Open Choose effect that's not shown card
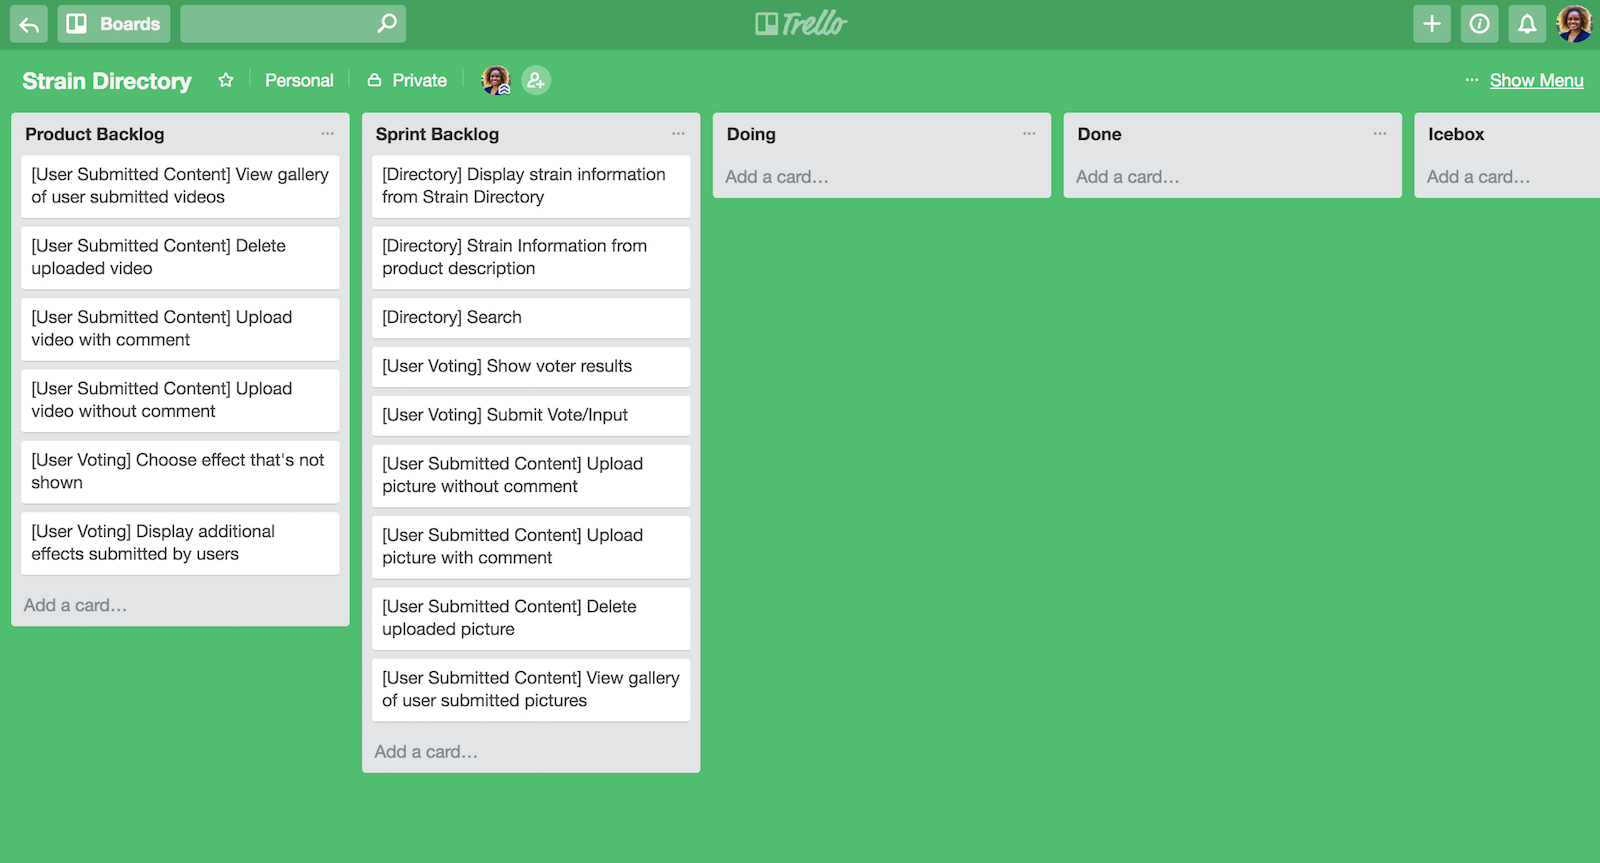This screenshot has height=863, width=1600. tap(180, 472)
